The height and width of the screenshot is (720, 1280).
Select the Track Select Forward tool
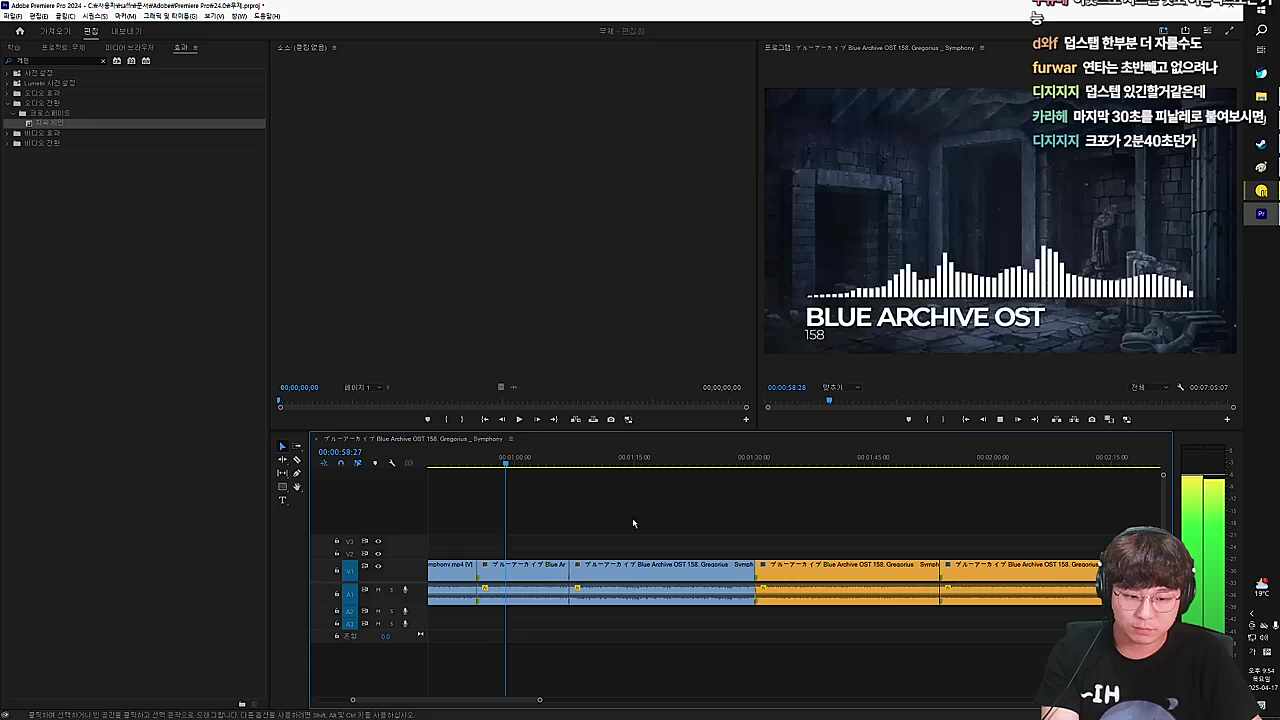[297, 446]
